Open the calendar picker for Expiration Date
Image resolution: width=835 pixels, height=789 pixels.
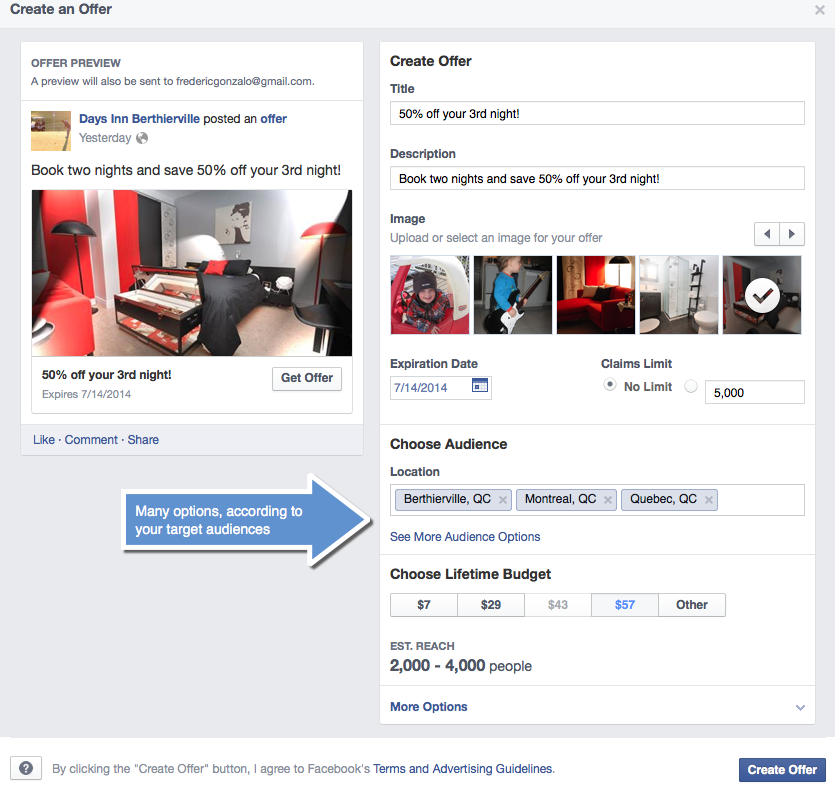coord(480,385)
